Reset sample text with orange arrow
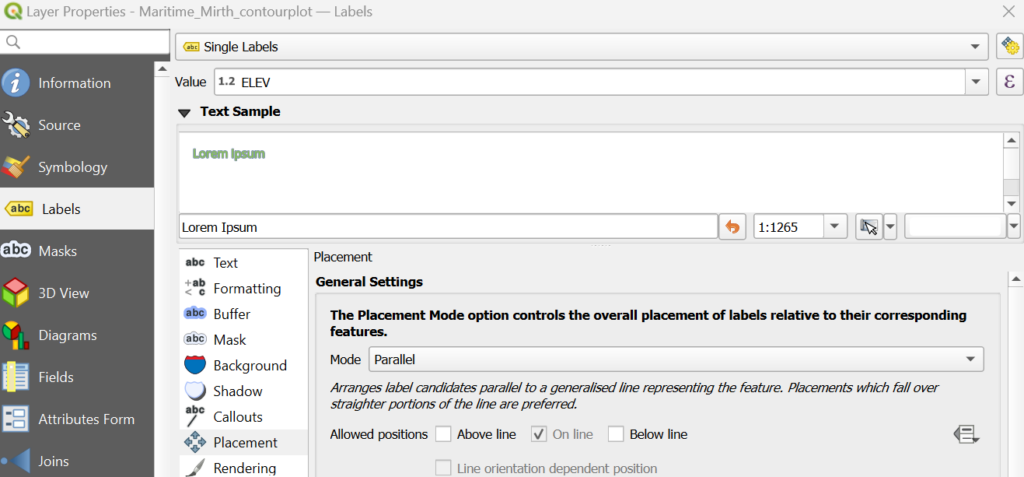 [x=733, y=227]
